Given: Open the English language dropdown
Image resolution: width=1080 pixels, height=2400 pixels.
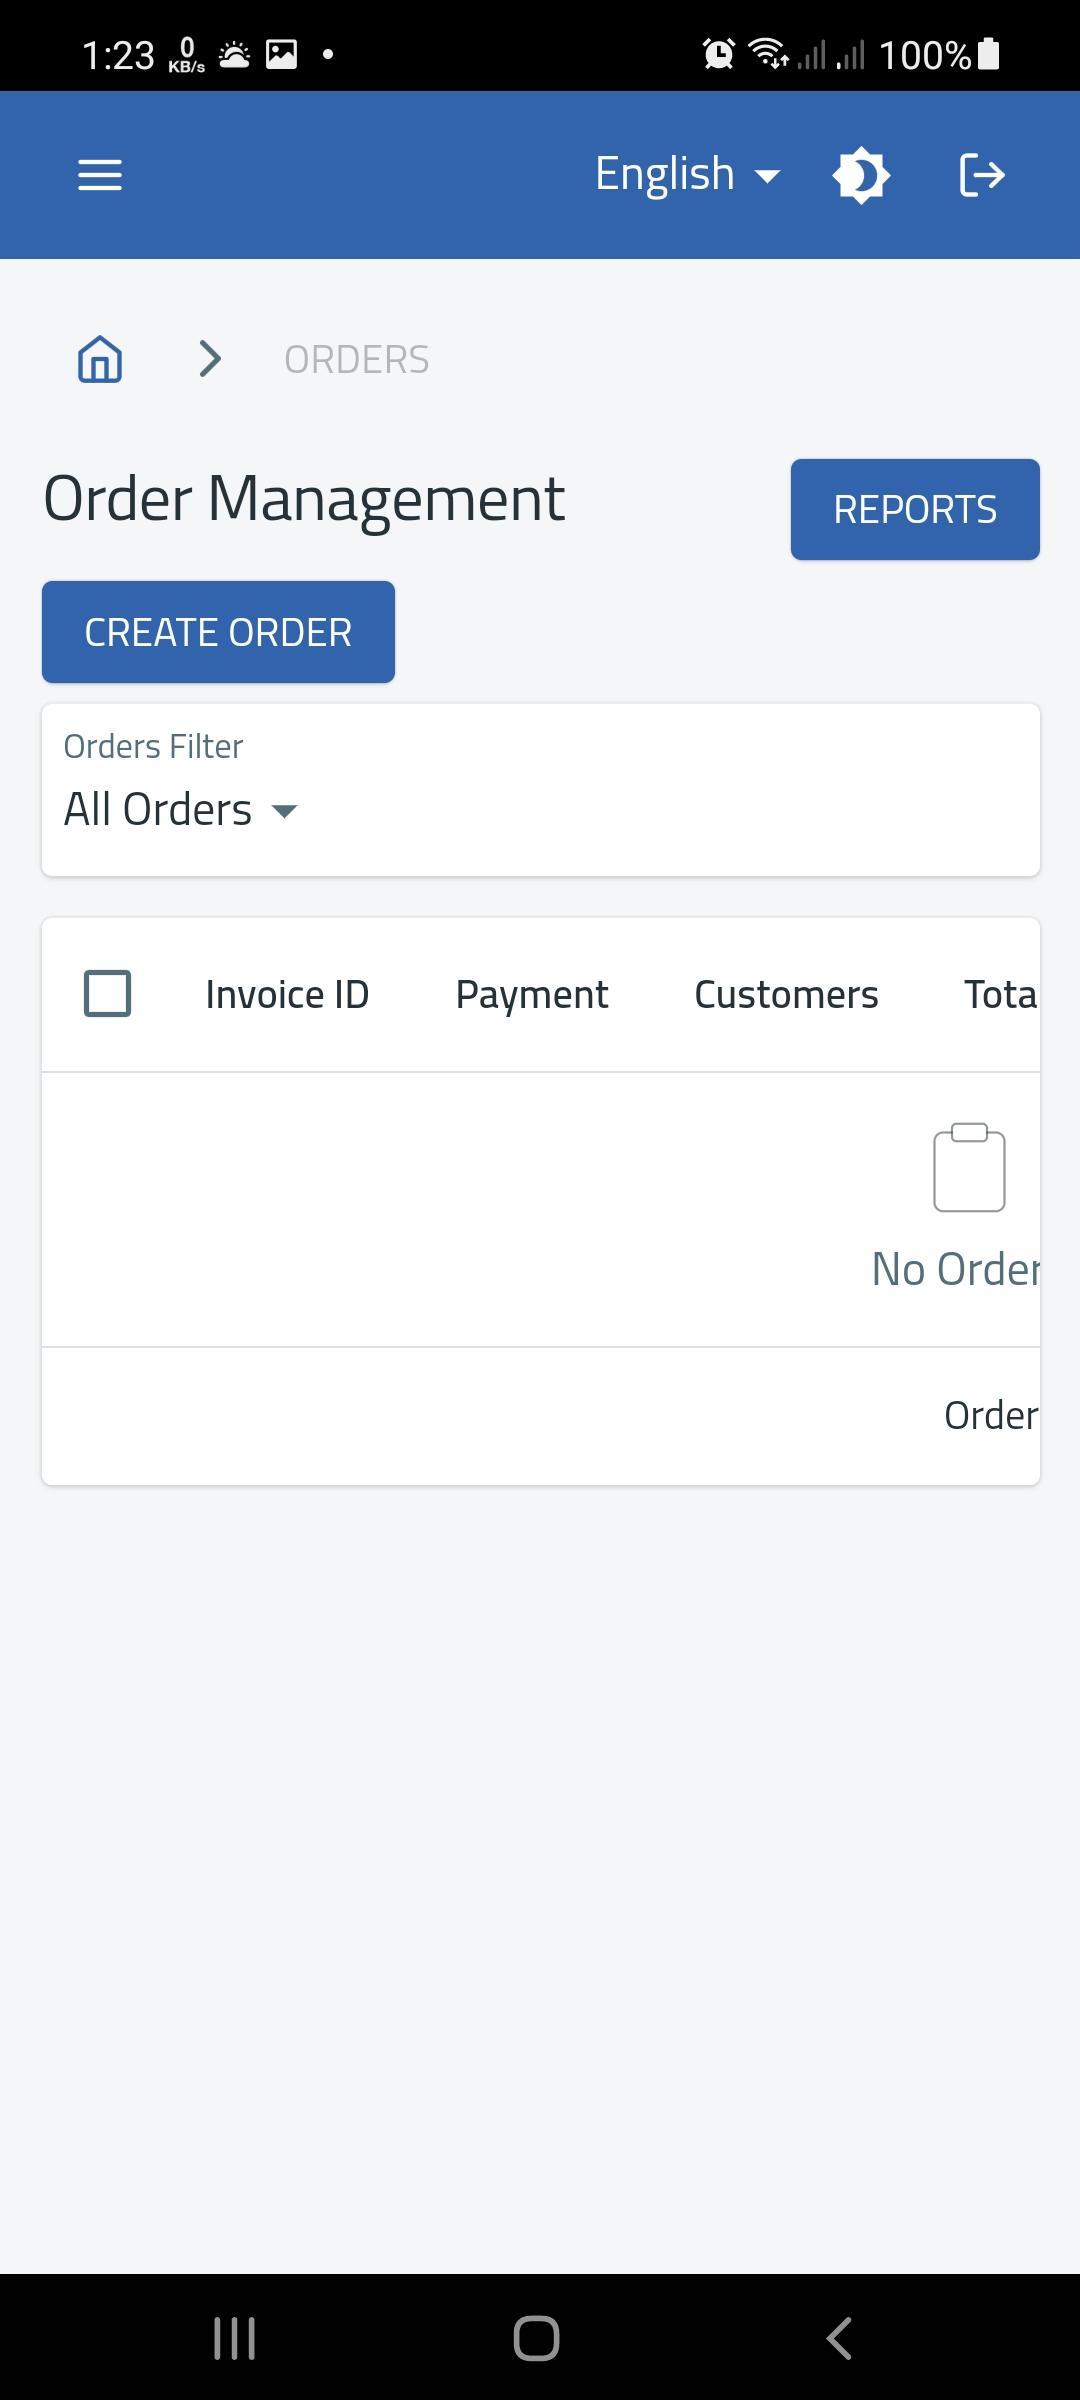Looking at the screenshot, I should coord(688,175).
